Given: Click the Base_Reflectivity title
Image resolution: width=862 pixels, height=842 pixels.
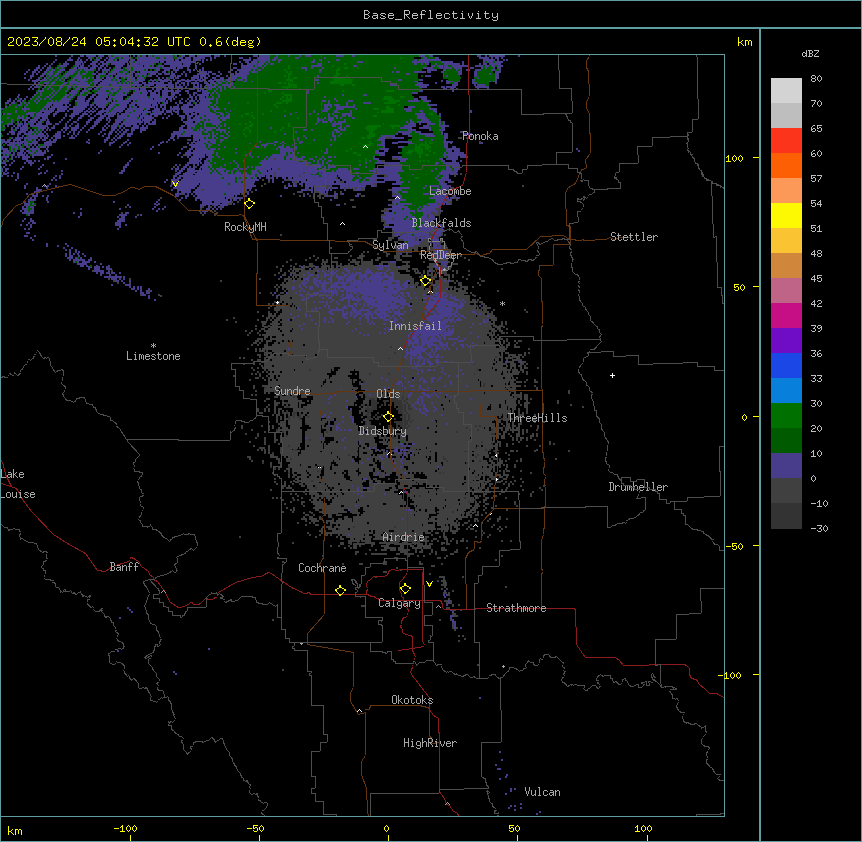Looking at the screenshot, I should click(x=431, y=15).
